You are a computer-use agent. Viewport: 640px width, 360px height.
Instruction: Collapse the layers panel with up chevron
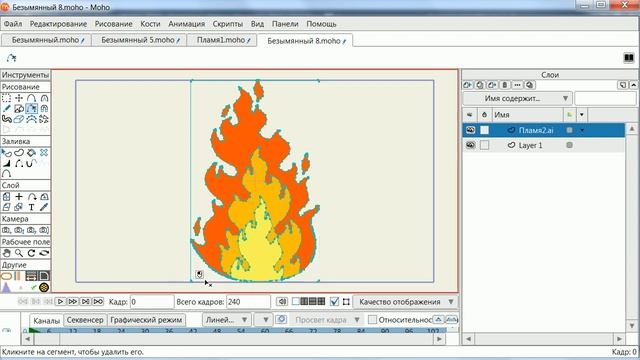click(633, 85)
